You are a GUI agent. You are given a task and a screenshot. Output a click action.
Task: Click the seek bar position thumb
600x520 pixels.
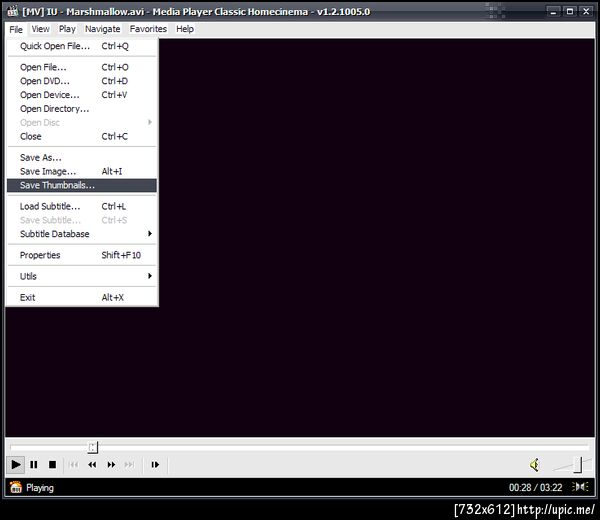click(x=93, y=447)
